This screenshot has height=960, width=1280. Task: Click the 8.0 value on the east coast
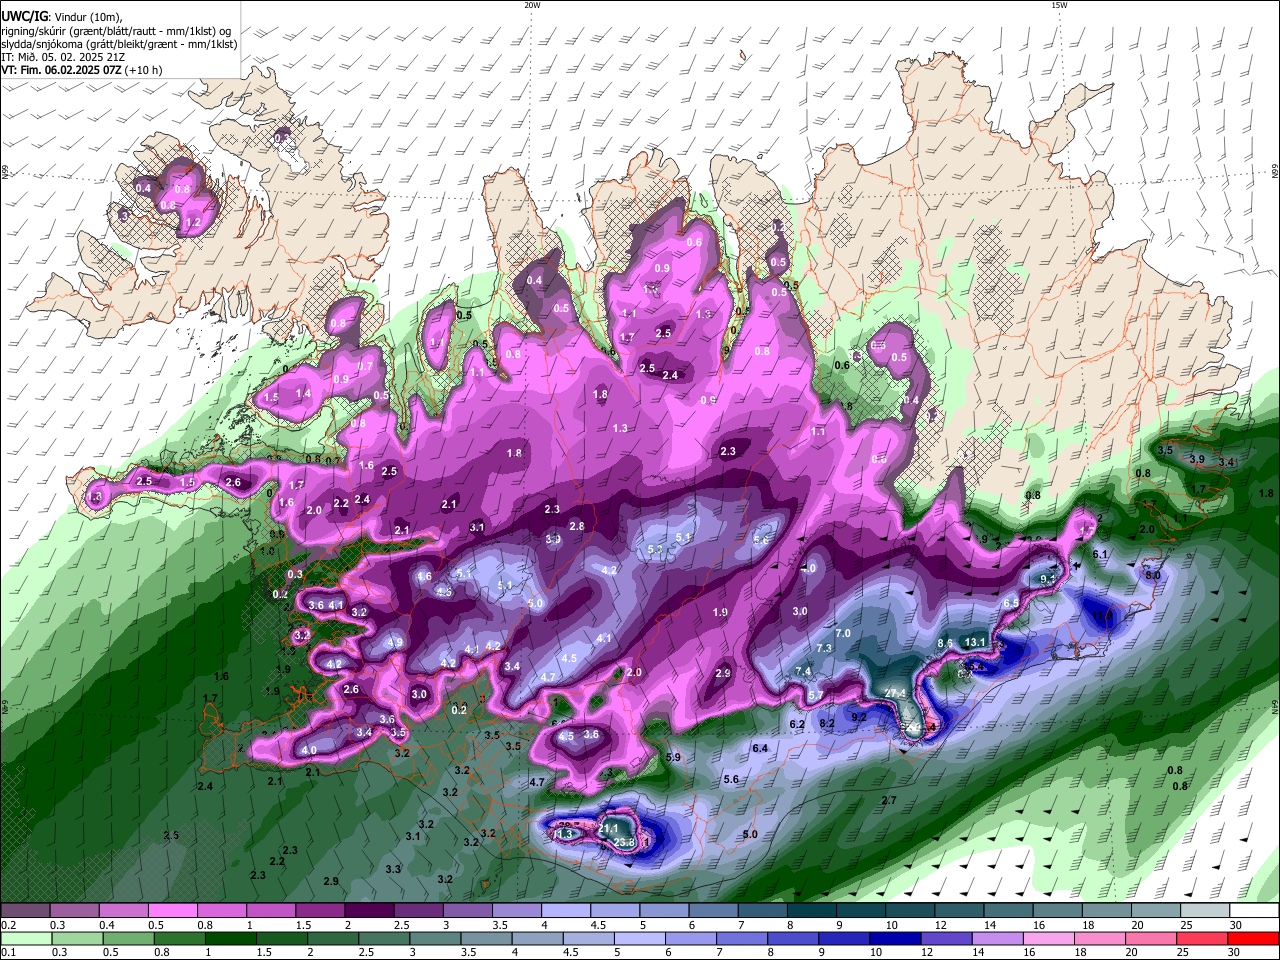[1153, 575]
